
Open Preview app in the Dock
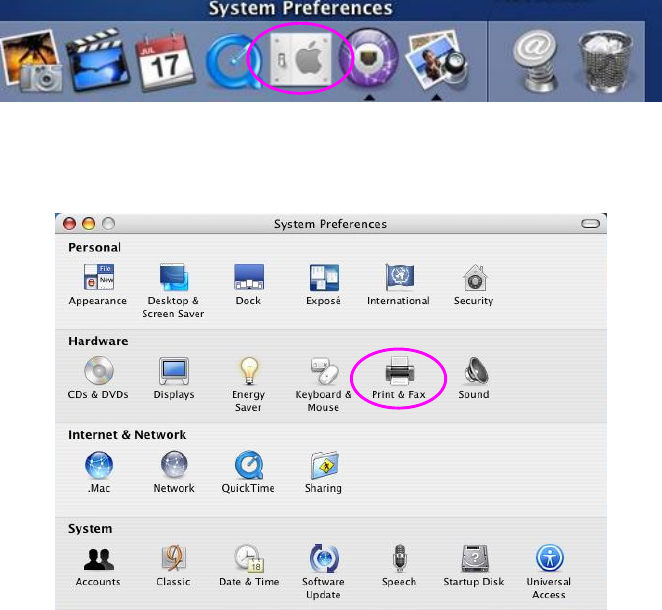pos(437,60)
